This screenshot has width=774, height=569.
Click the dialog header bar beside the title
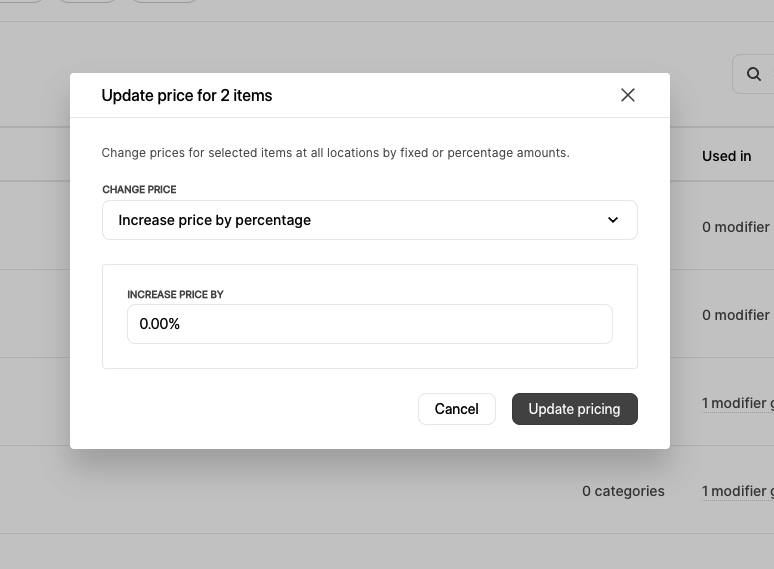(x=444, y=95)
